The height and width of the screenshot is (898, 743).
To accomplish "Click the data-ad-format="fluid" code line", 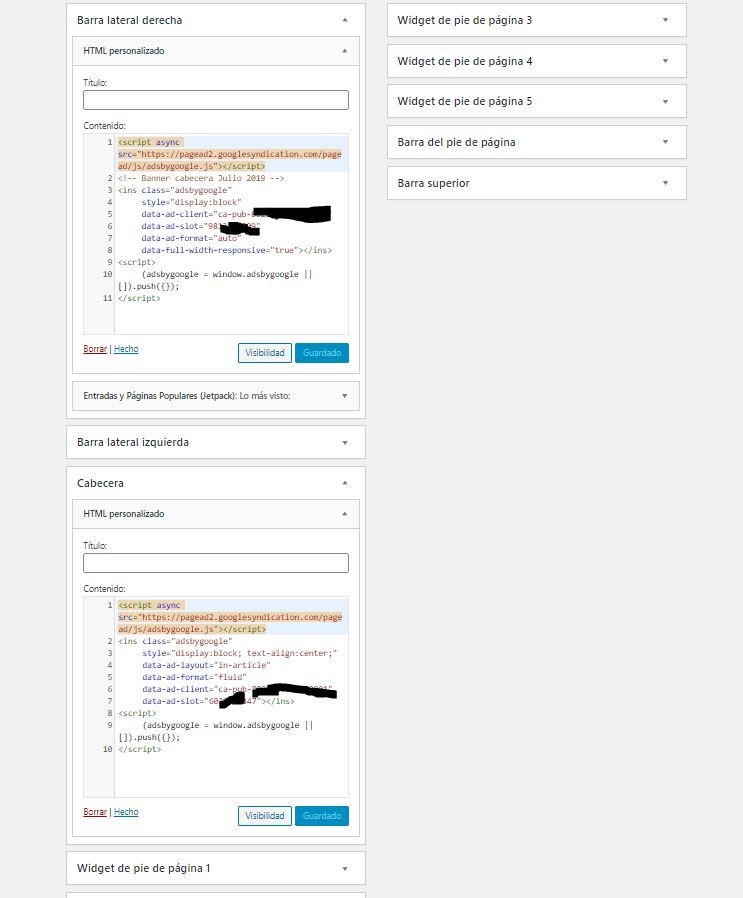I will 194,677.
